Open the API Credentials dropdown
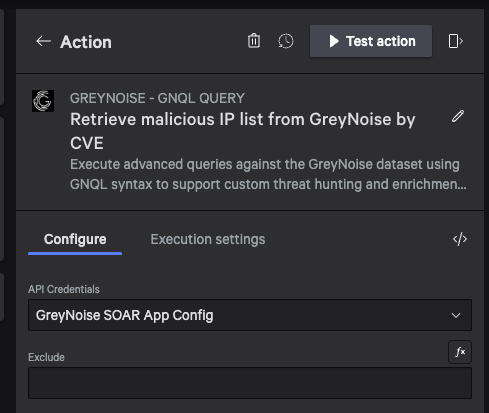The image size is (489, 413). [x=250, y=315]
